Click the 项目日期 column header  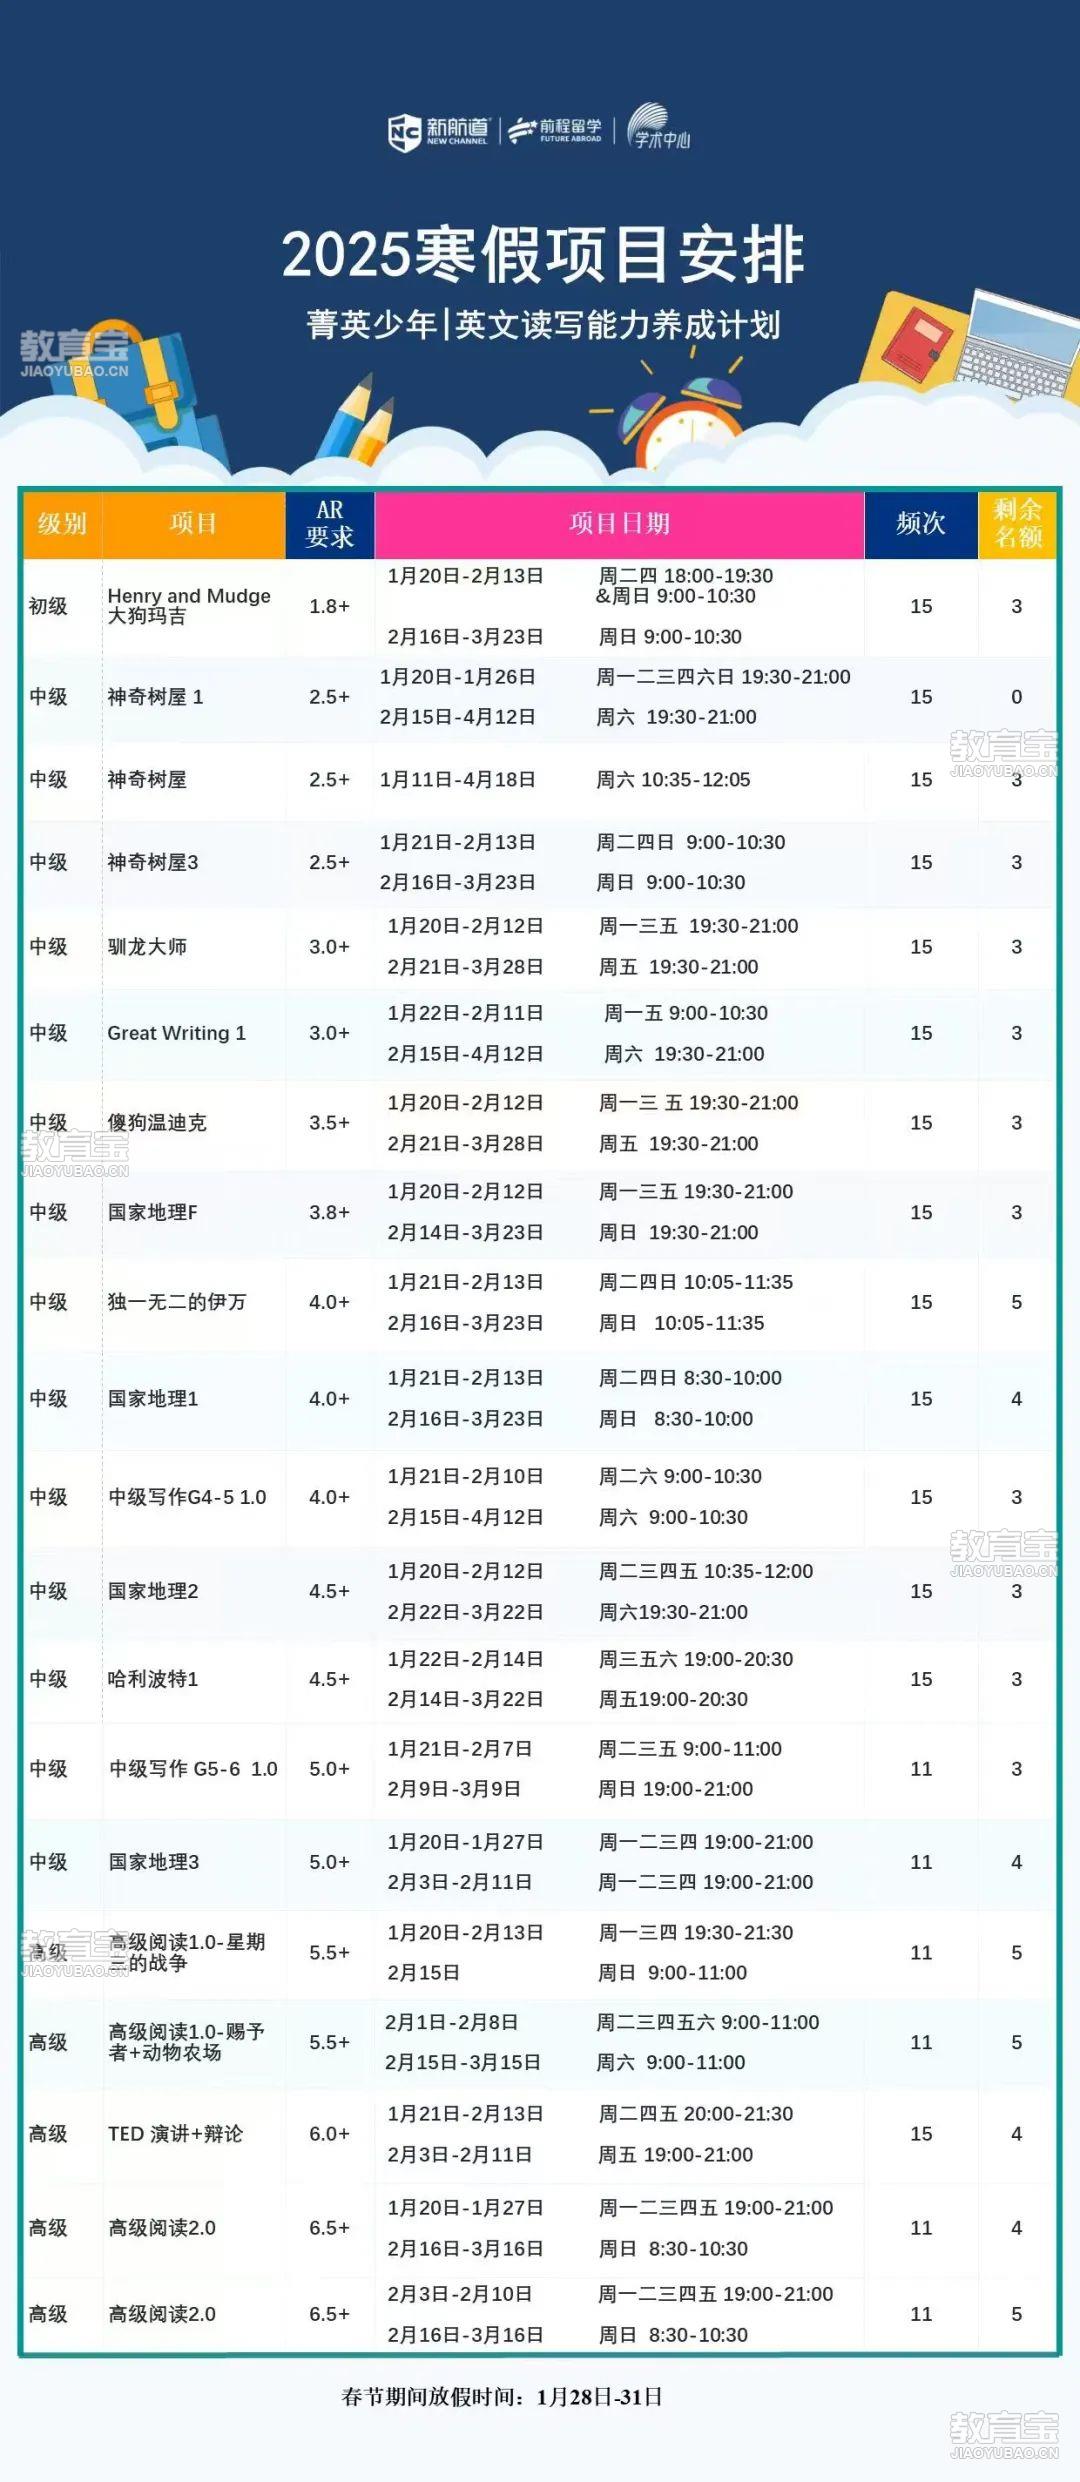(619, 523)
